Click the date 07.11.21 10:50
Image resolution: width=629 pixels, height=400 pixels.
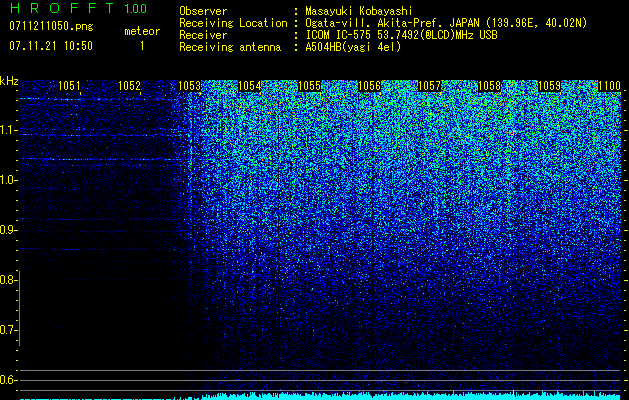tap(51, 46)
